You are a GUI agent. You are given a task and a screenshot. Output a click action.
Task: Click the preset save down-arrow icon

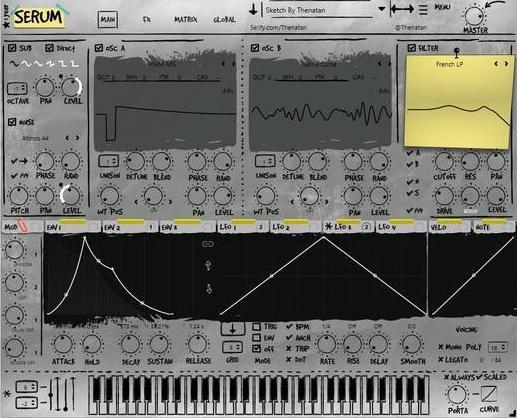pos(253,9)
